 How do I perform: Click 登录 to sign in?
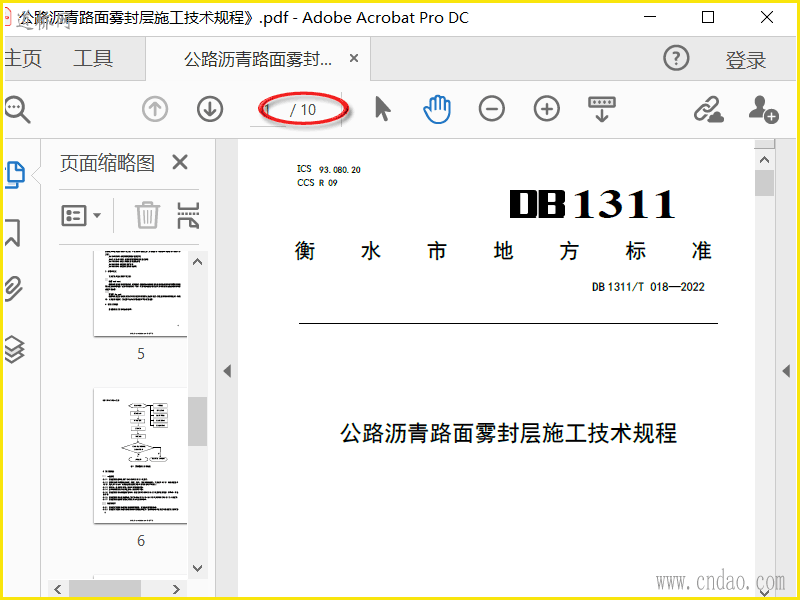click(x=746, y=60)
